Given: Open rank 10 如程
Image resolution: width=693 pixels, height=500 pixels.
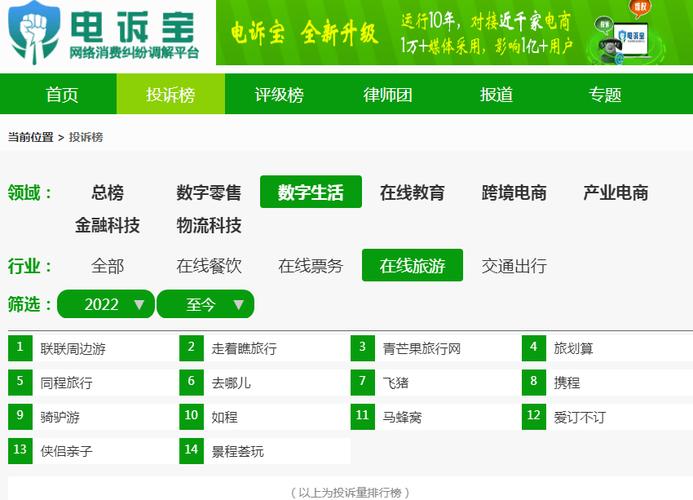Looking at the screenshot, I should tap(265, 416).
